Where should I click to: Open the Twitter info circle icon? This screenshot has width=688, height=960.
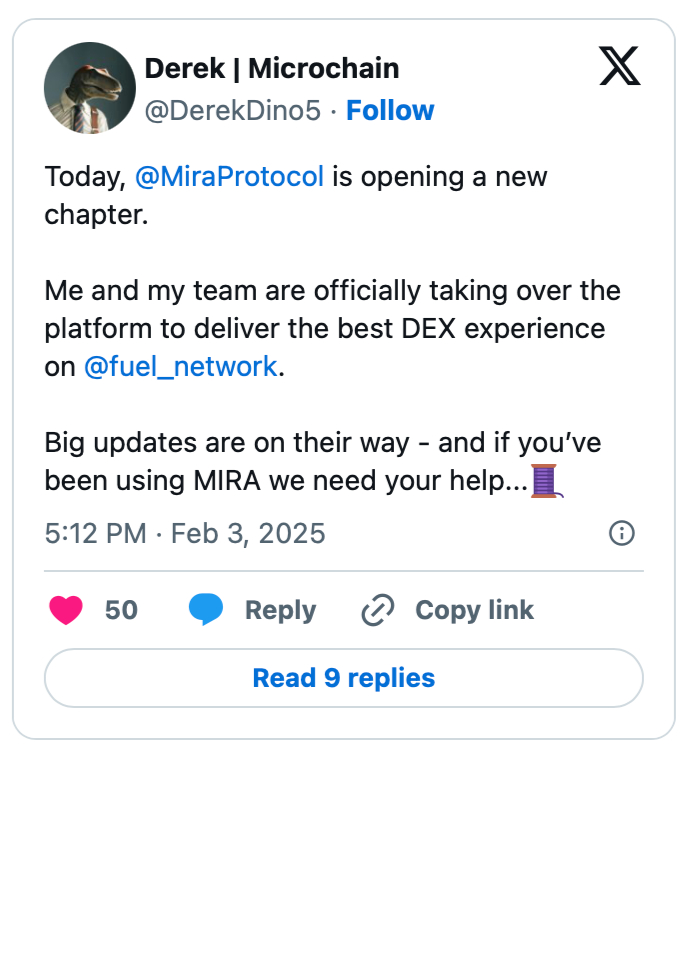coord(622,533)
